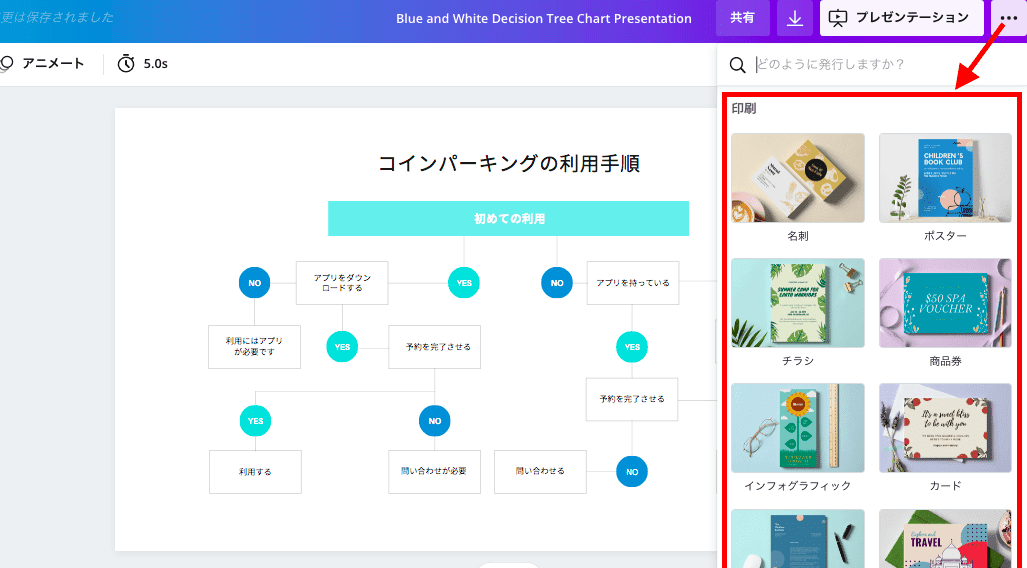Select the blue letterhead thumbnail beside the TRAVEL one
The height and width of the screenshot is (568, 1027).
coord(798,539)
